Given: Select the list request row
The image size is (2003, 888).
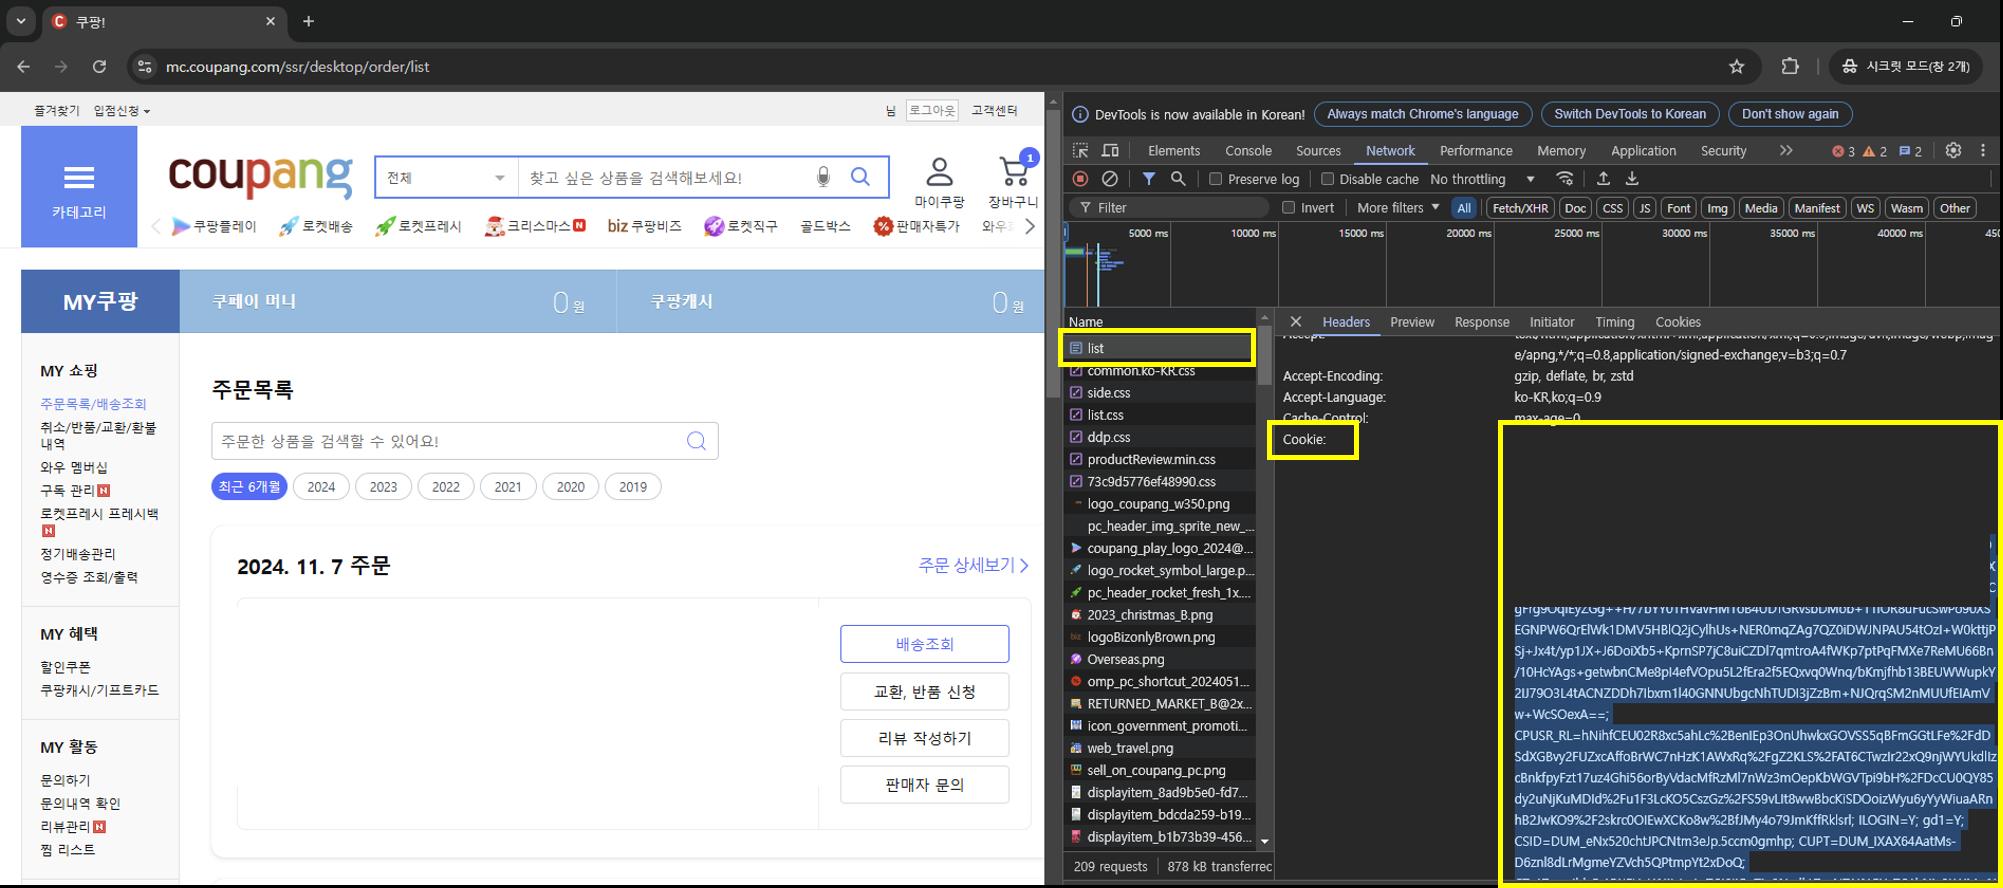Looking at the screenshot, I should tap(1158, 348).
